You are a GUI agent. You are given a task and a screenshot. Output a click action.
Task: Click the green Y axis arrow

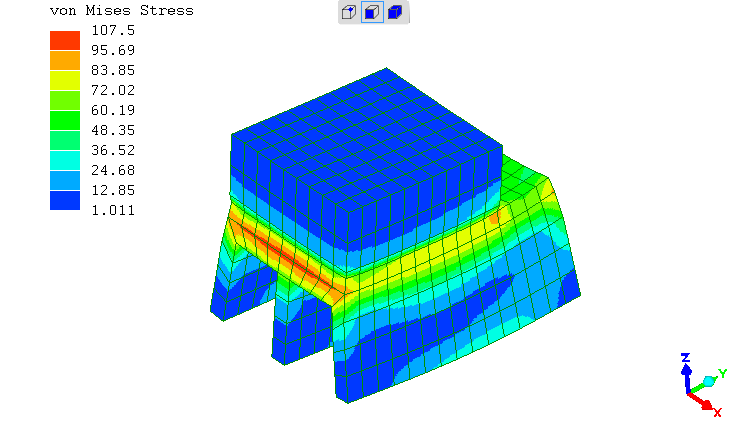(721, 375)
